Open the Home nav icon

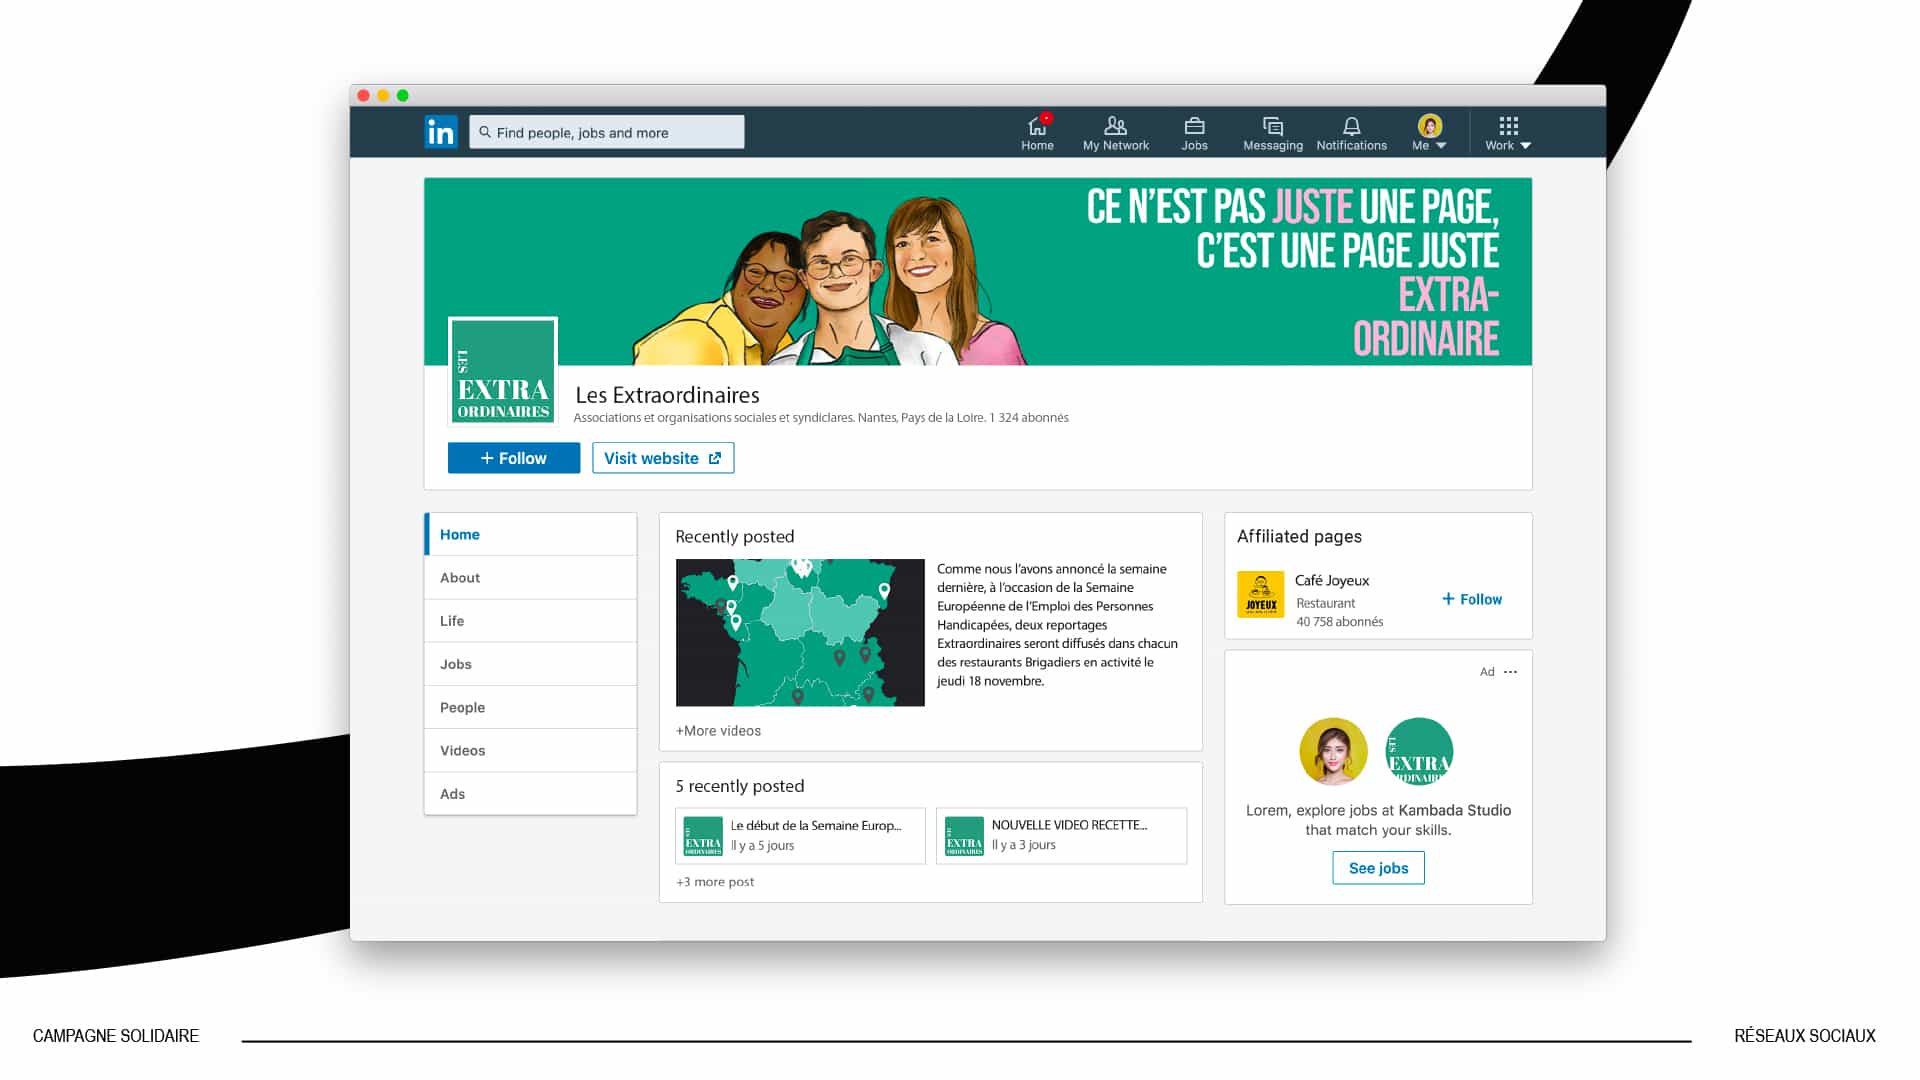(x=1037, y=133)
